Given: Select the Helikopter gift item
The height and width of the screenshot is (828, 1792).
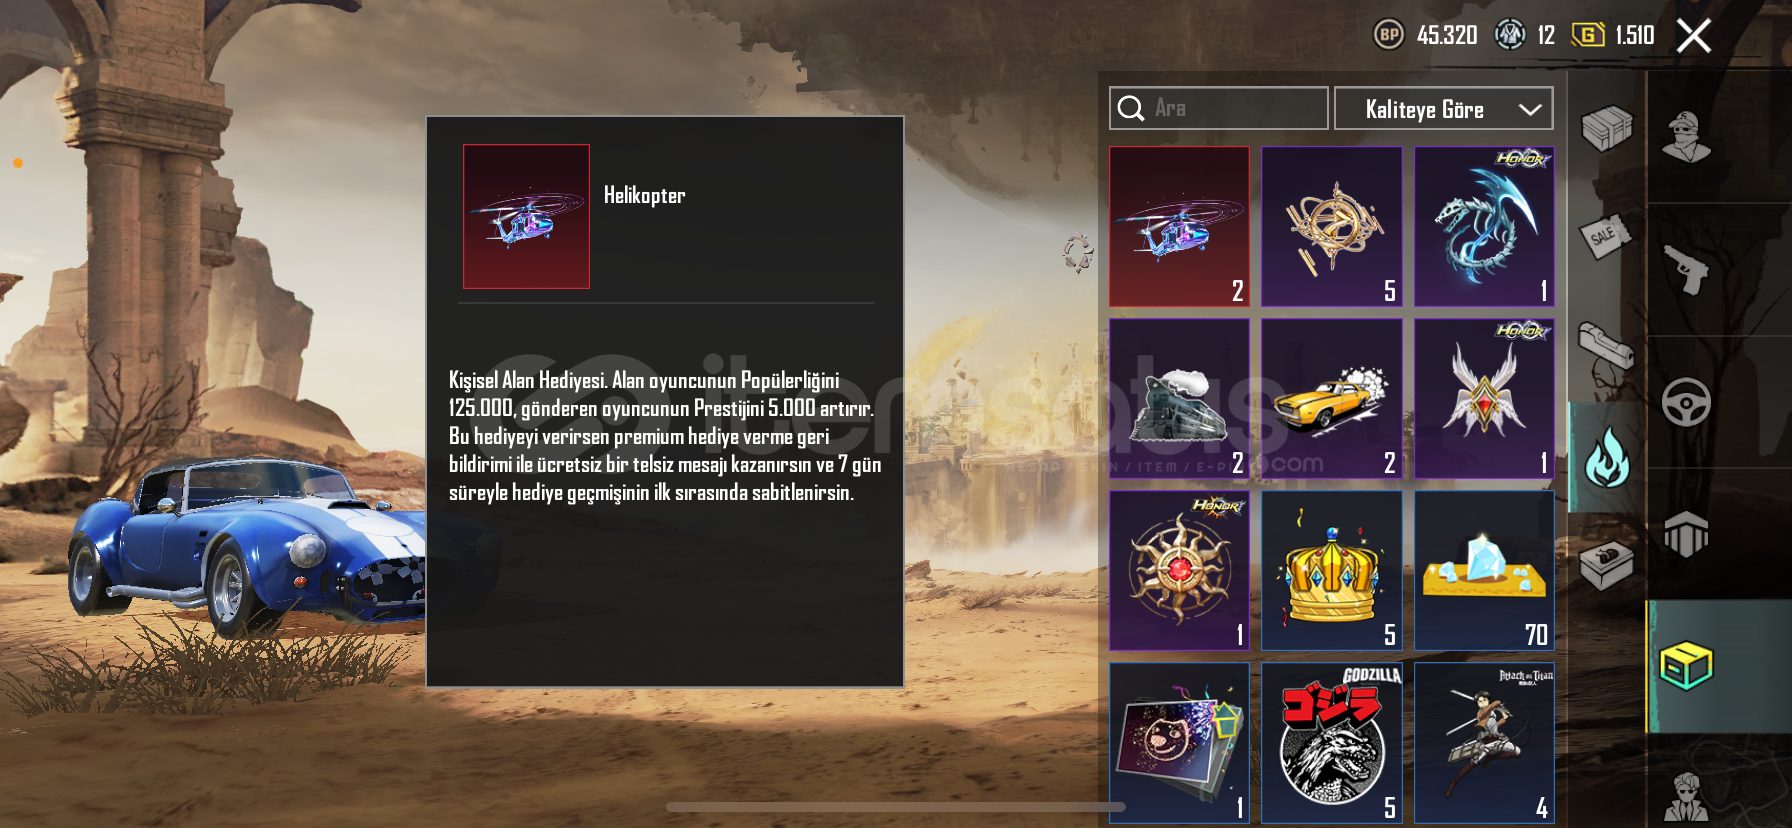Looking at the screenshot, I should (1179, 227).
